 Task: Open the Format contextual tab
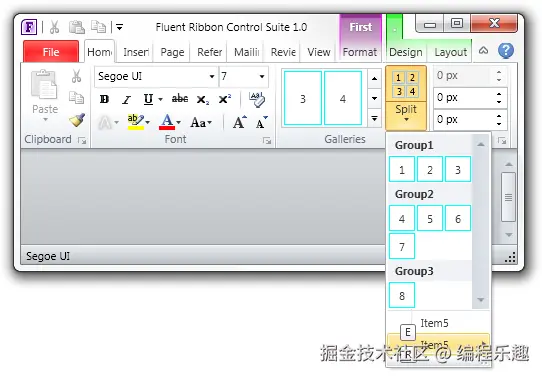(359, 52)
